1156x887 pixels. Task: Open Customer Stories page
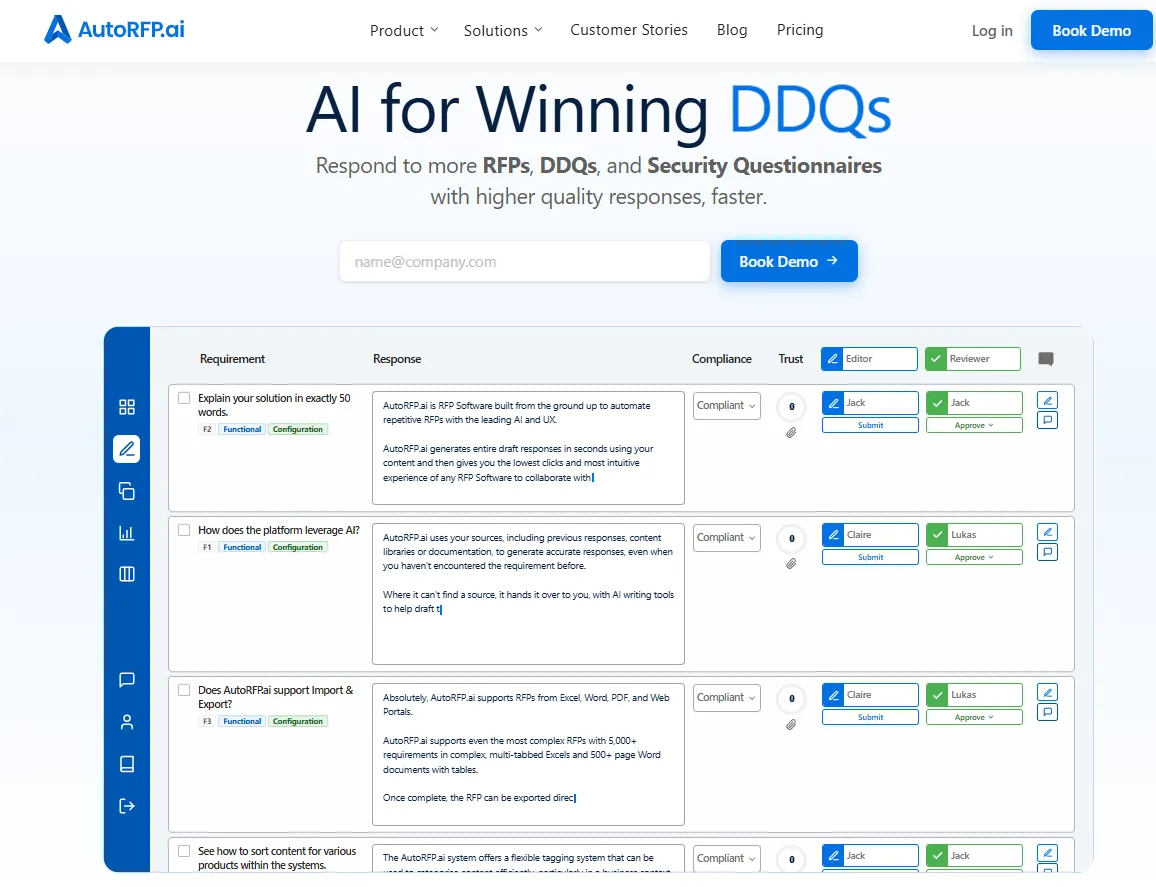click(629, 29)
